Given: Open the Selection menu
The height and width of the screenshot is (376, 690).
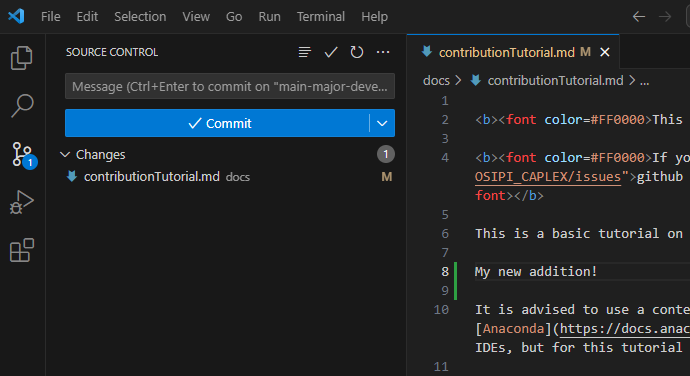Looking at the screenshot, I should [x=140, y=17].
